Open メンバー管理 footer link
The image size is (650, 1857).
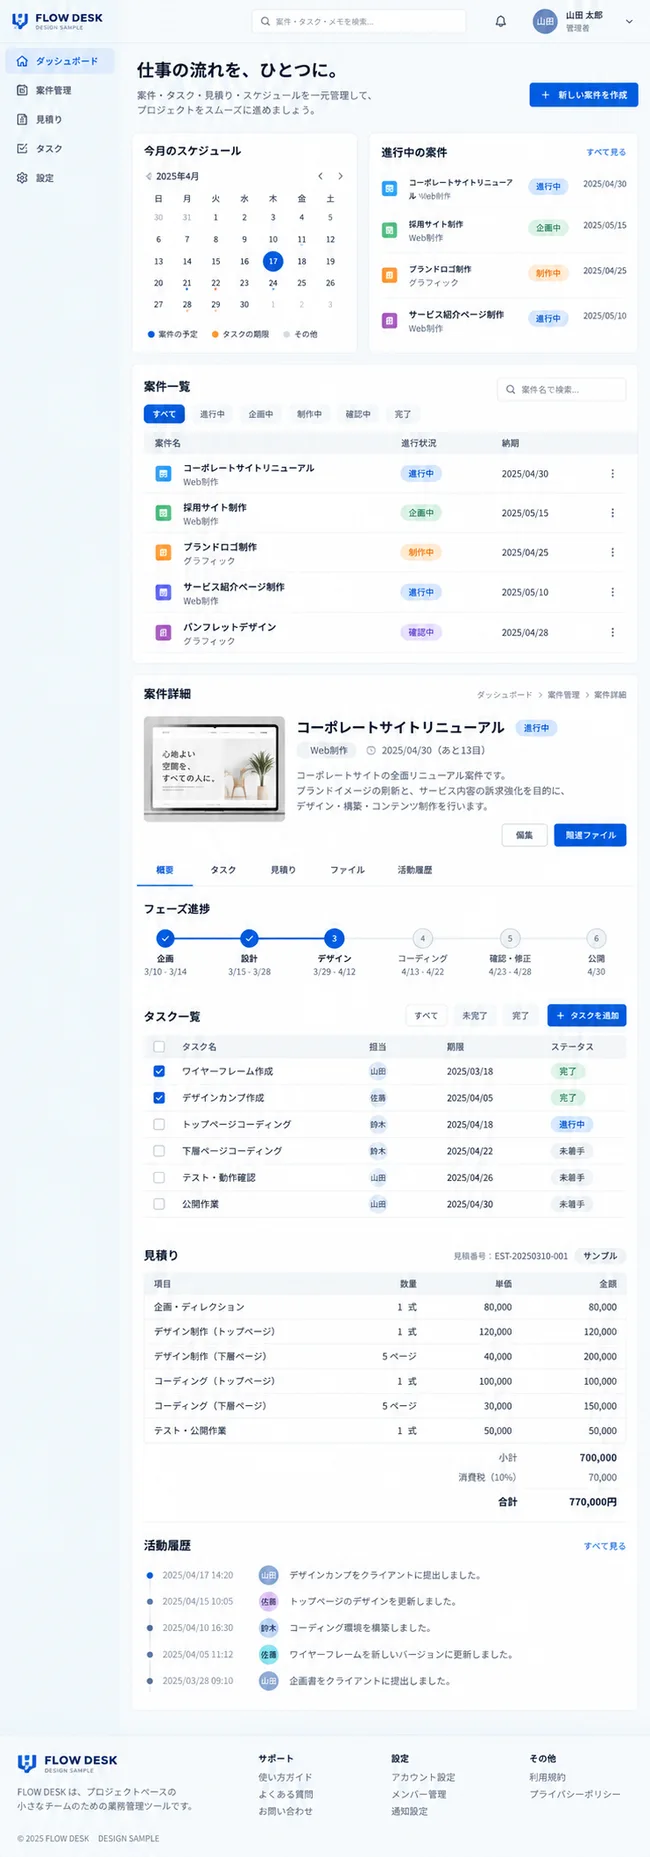coord(419,1794)
